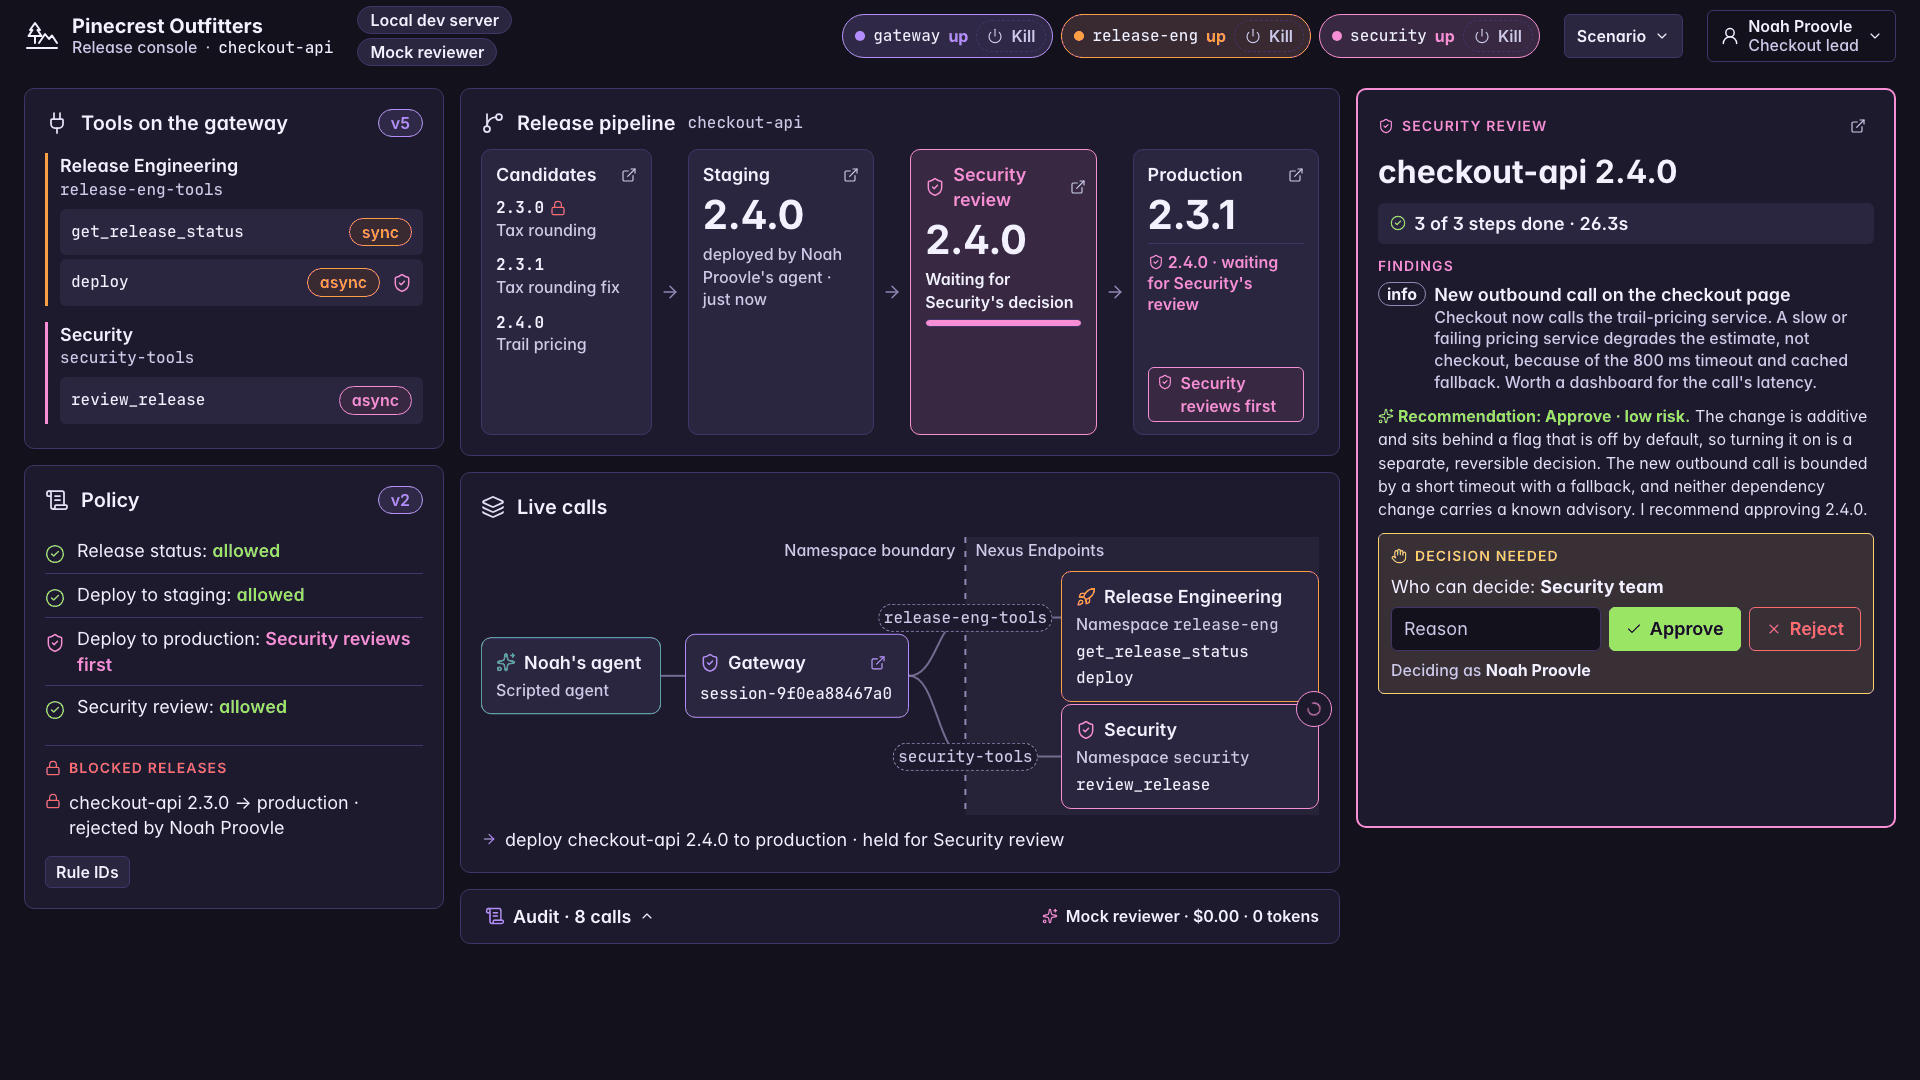The height and width of the screenshot is (1080, 1920).
Task: Open the Scenario dropdown
Action: (1623, 36)
